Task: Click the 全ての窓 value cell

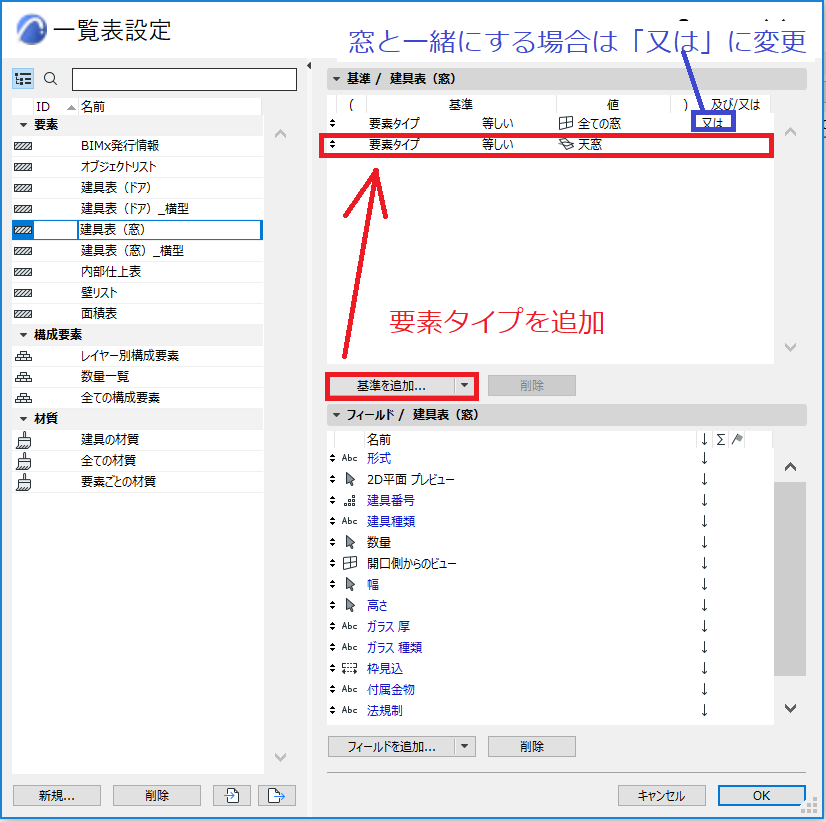Action: click(599, 123)
